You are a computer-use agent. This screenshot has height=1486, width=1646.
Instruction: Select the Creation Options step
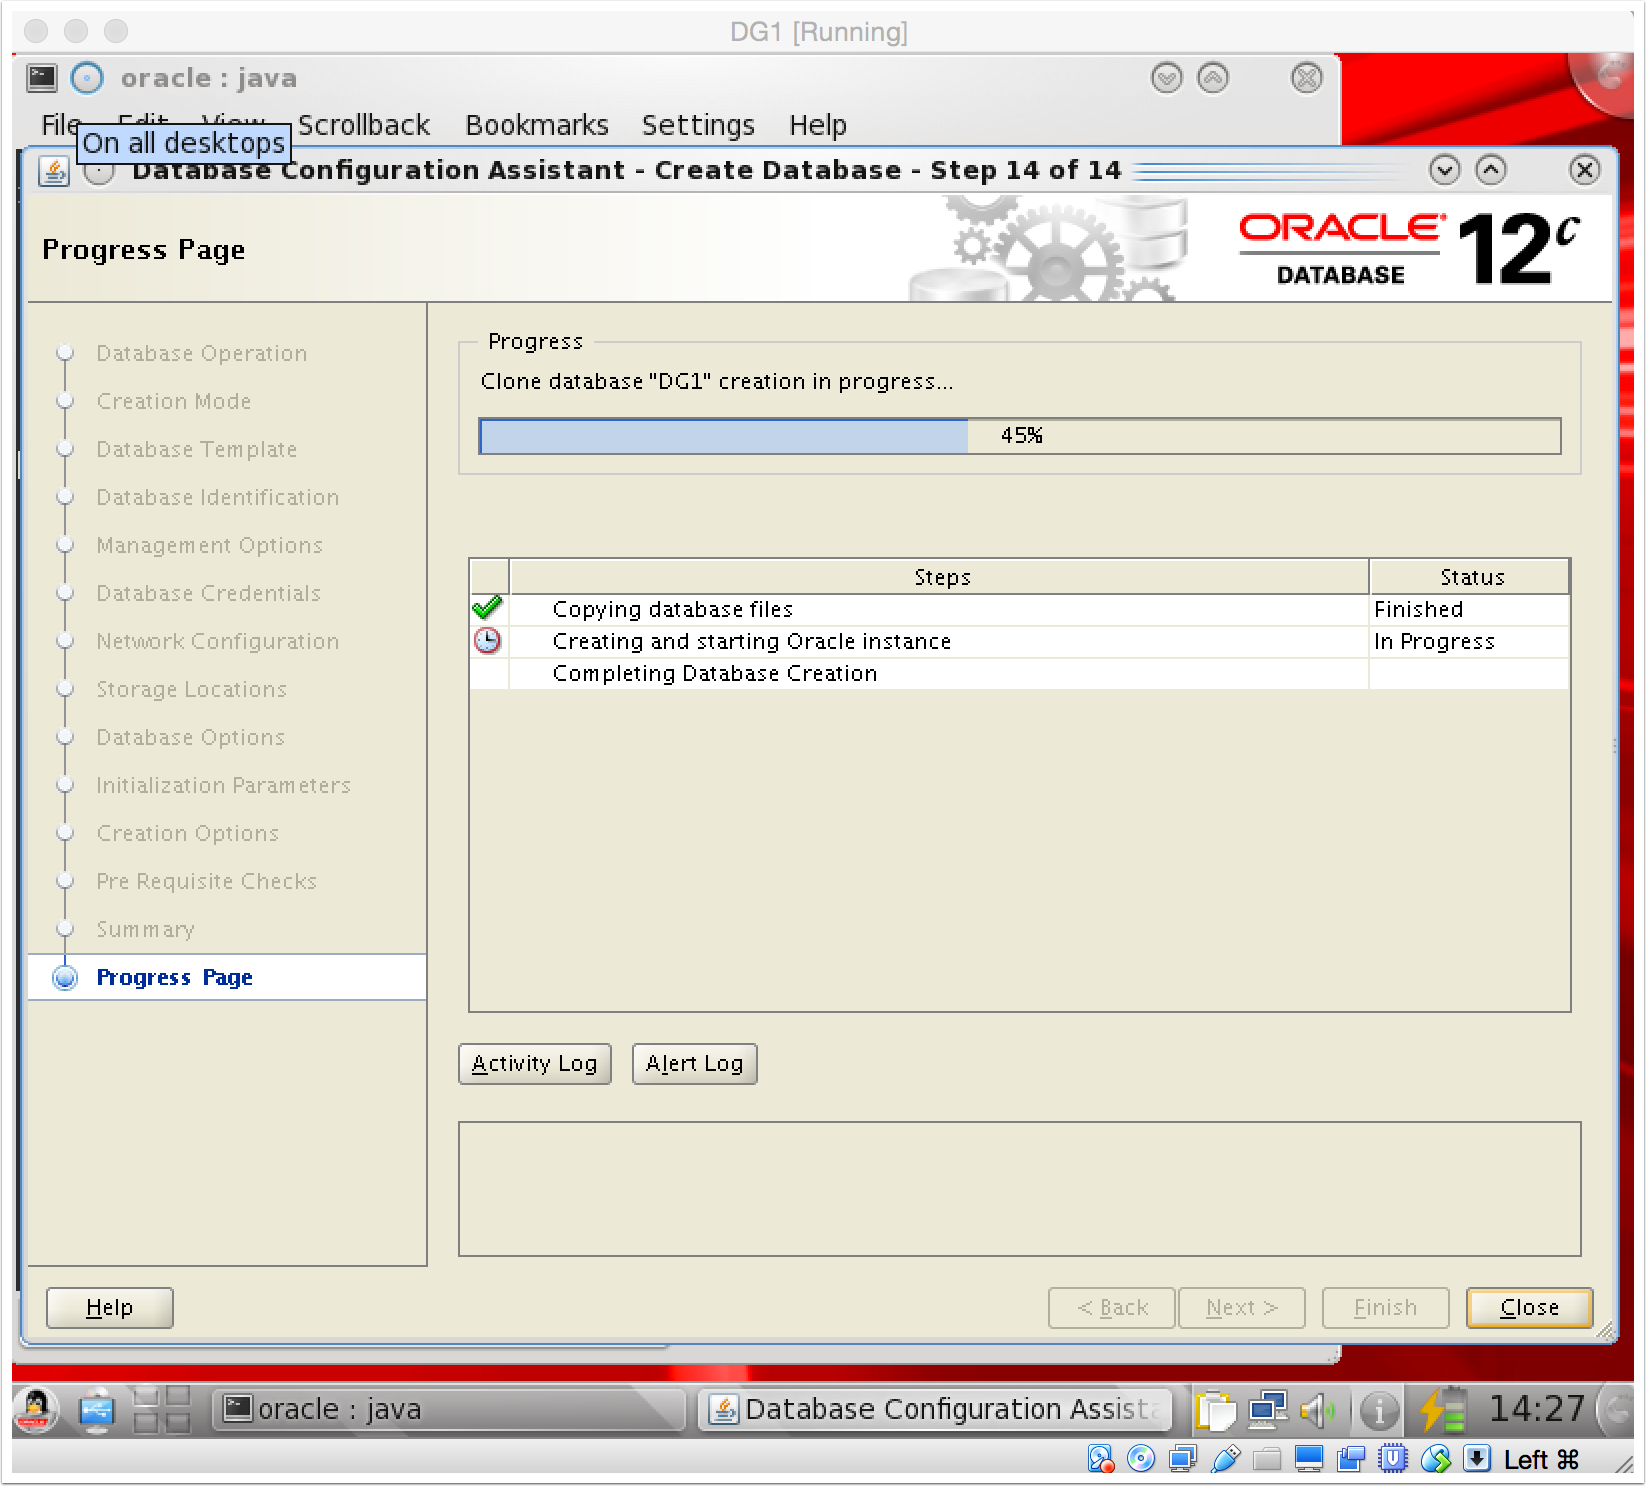187,833
